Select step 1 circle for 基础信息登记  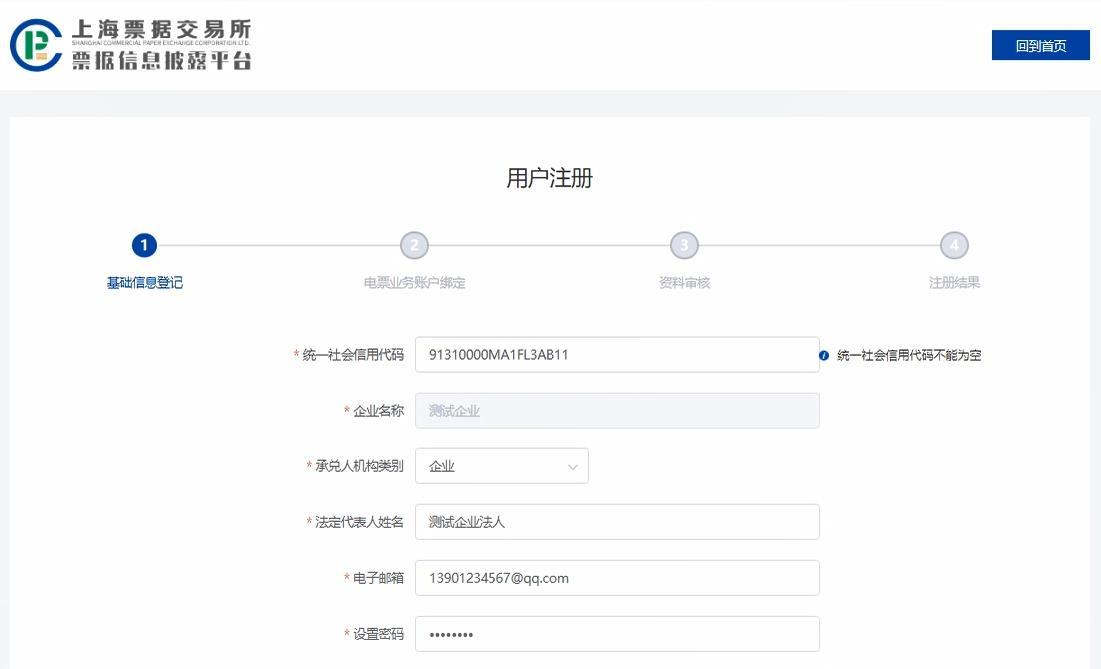[144, 245]
